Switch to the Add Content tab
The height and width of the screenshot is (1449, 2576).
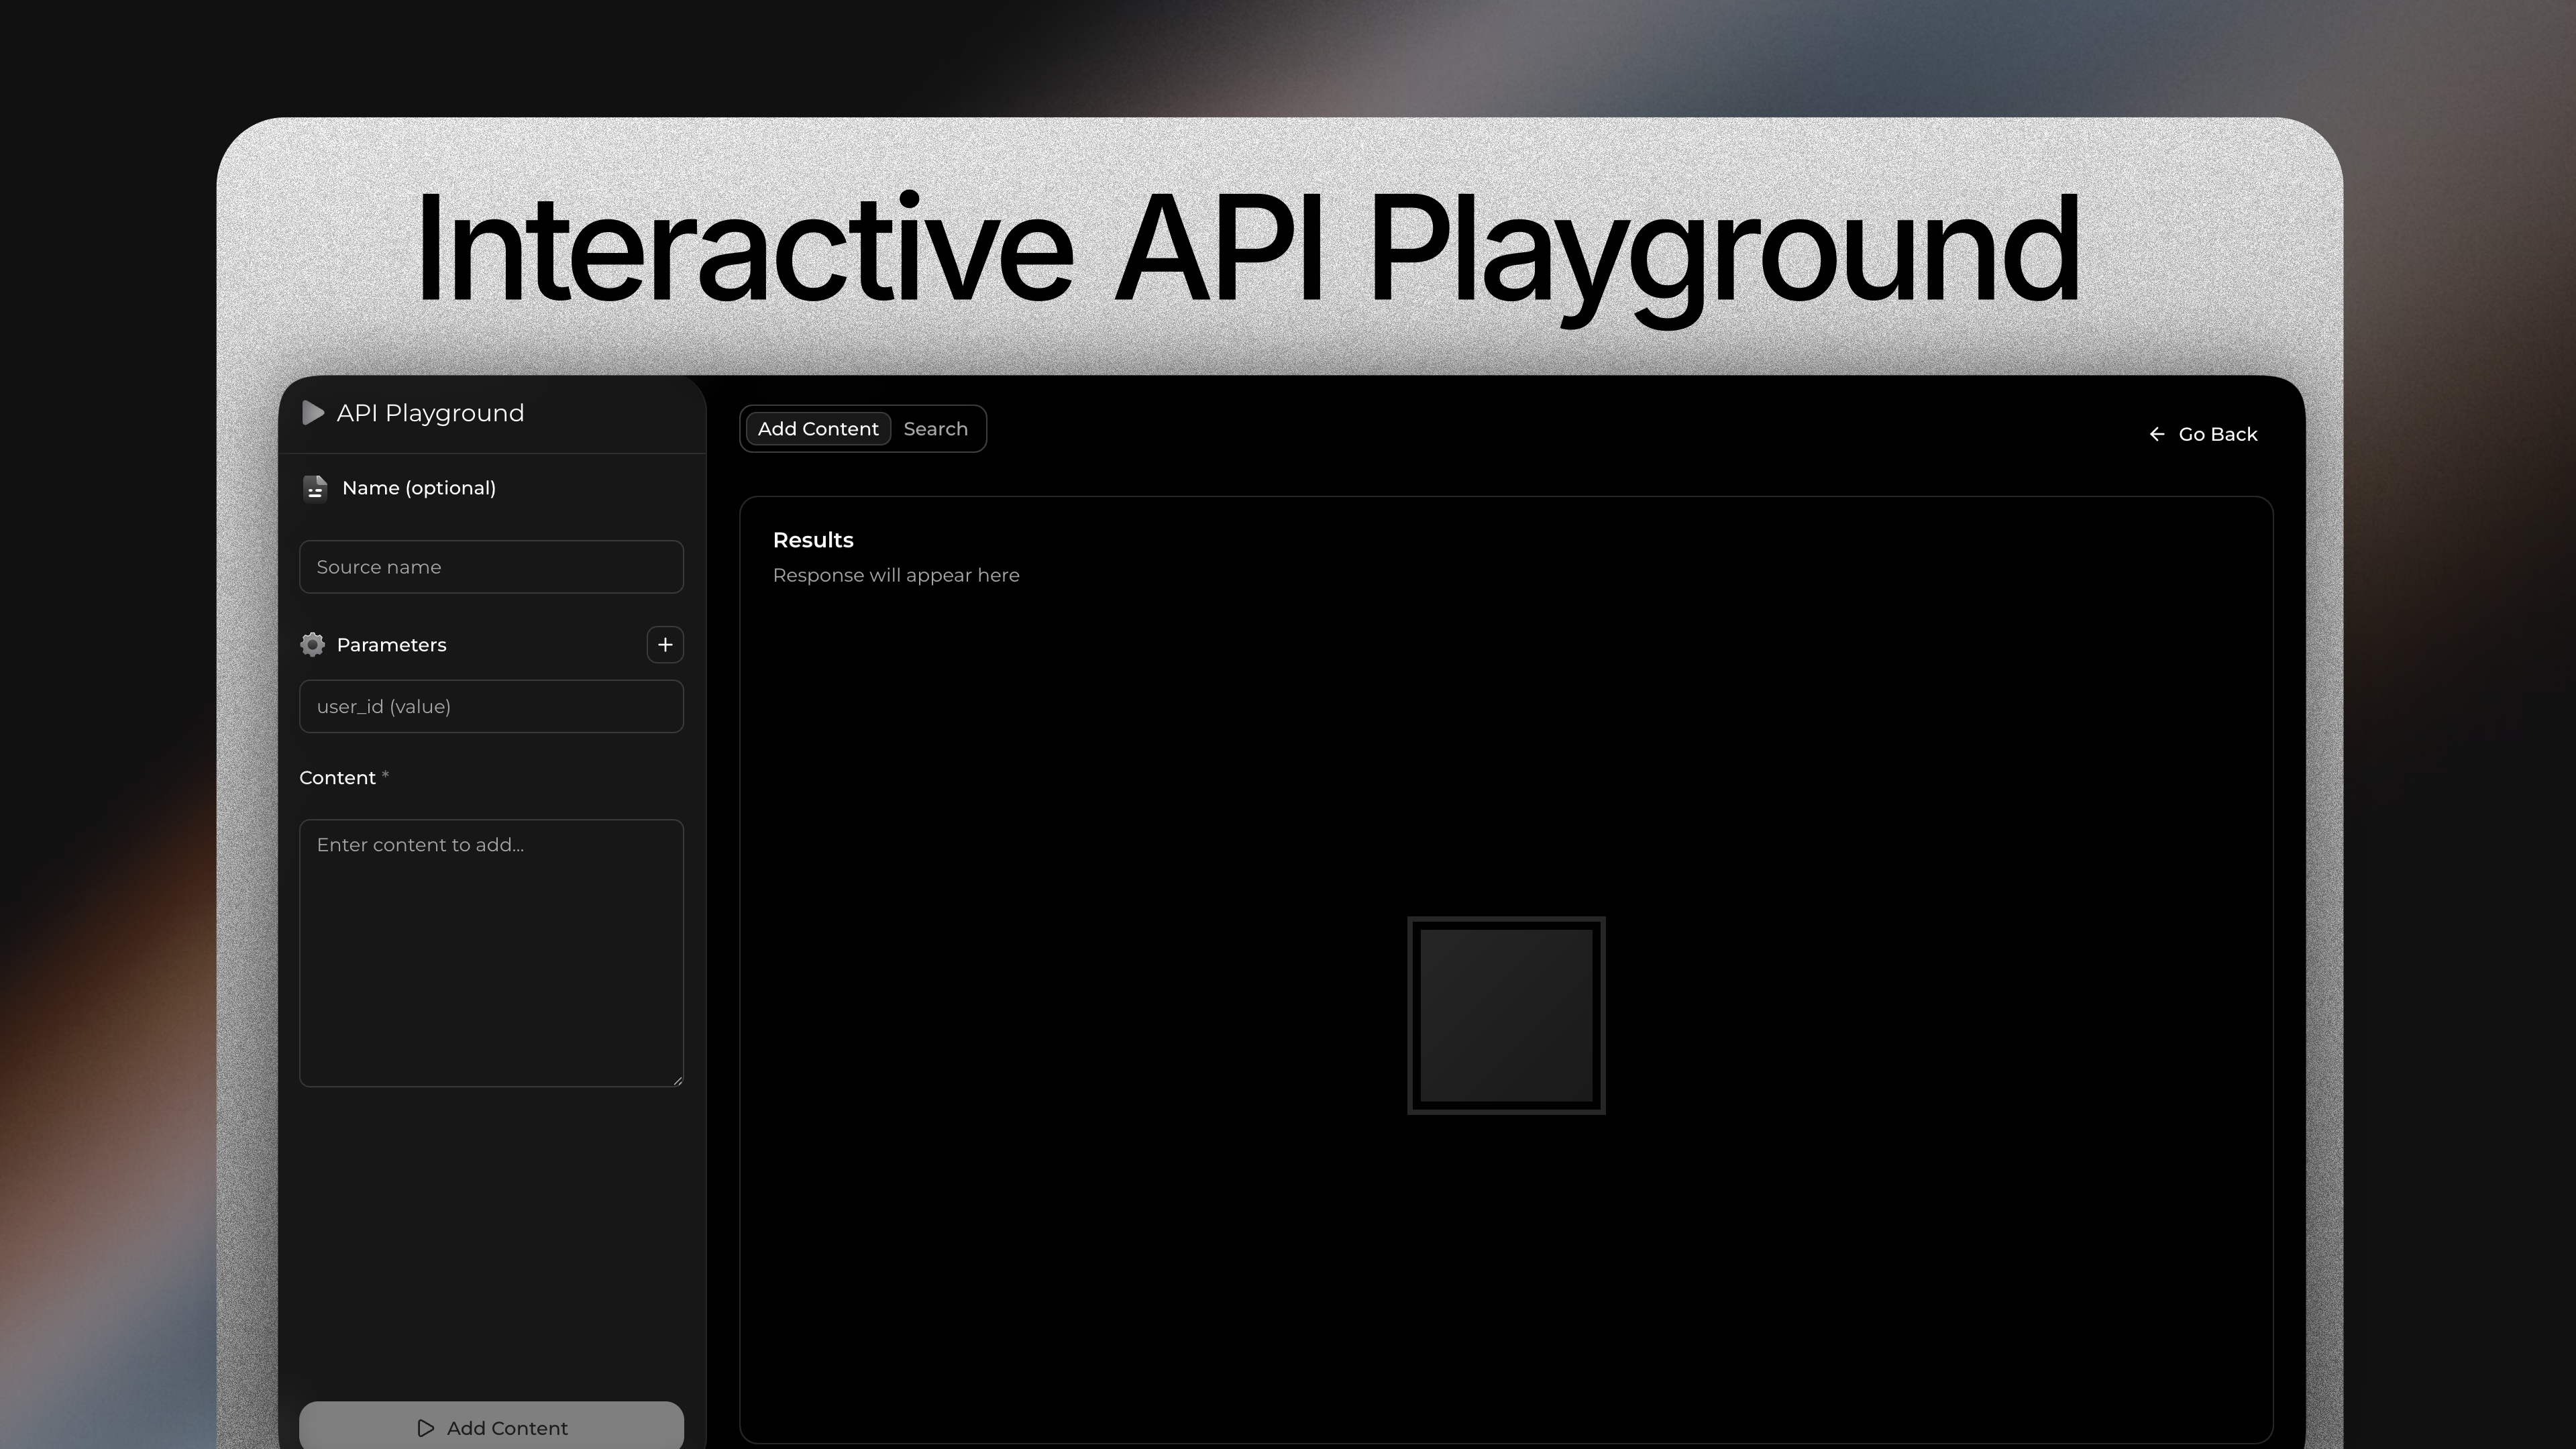coord(818,429)
